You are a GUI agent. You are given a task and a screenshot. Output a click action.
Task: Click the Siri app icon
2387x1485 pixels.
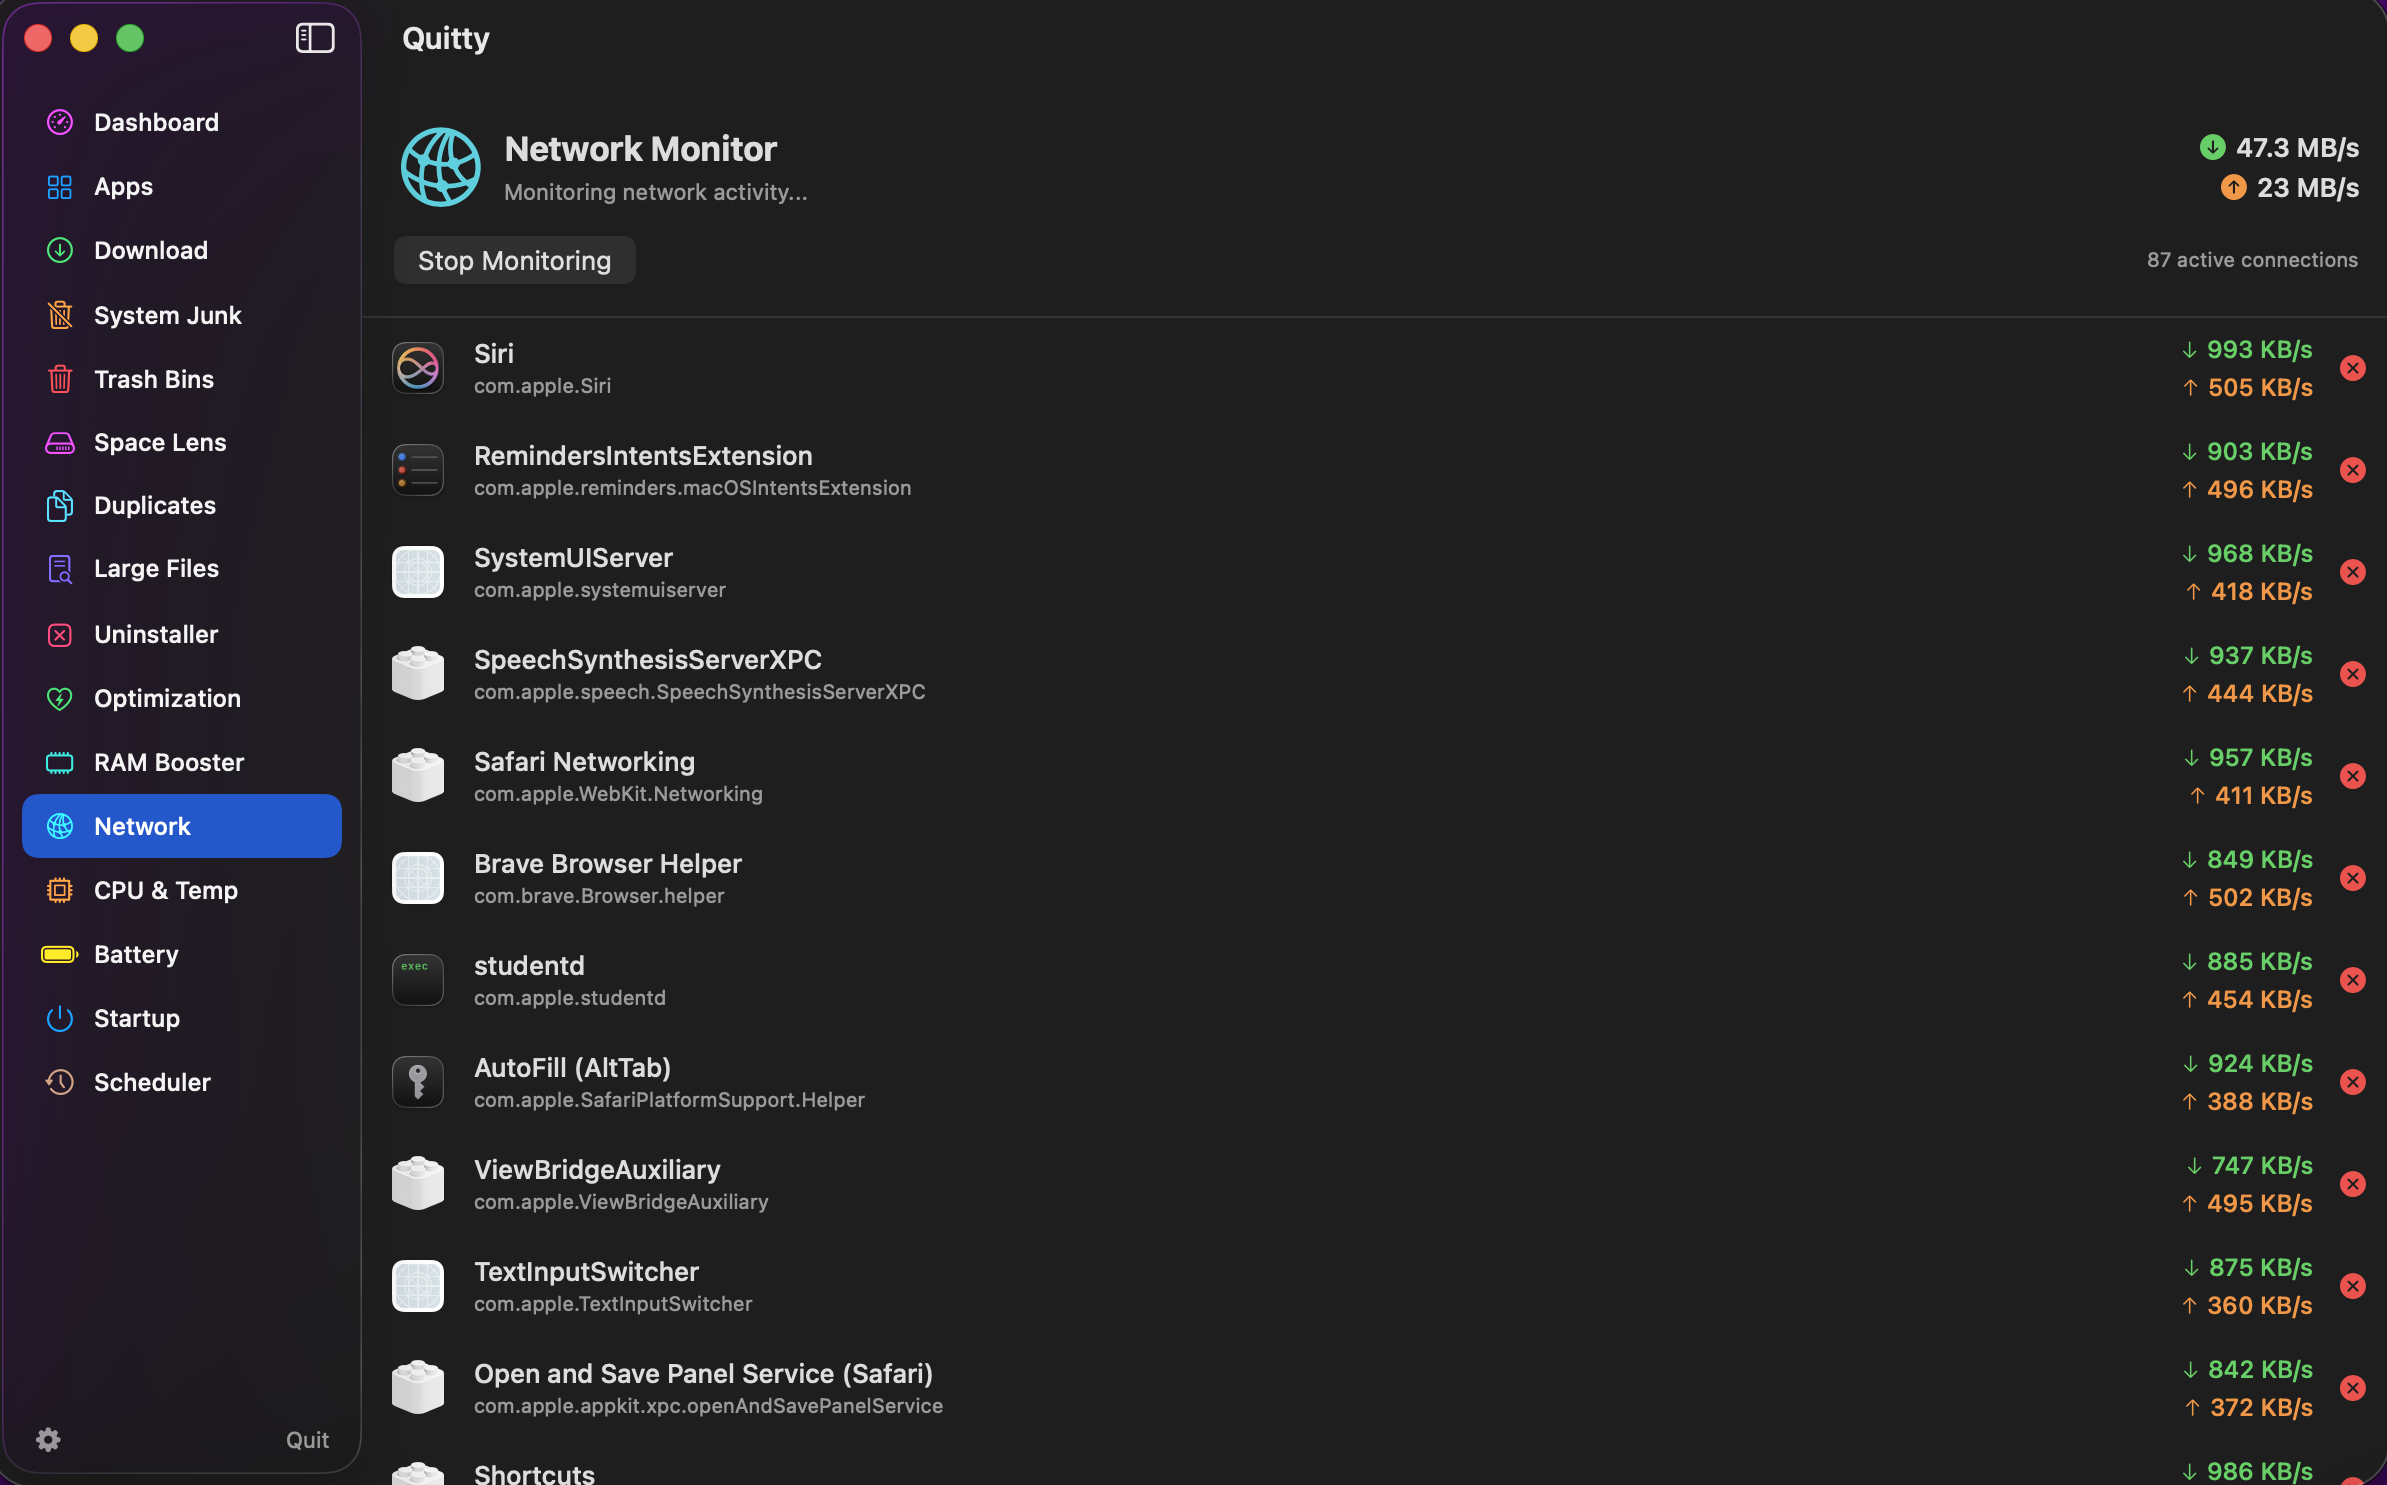(418, 369)
